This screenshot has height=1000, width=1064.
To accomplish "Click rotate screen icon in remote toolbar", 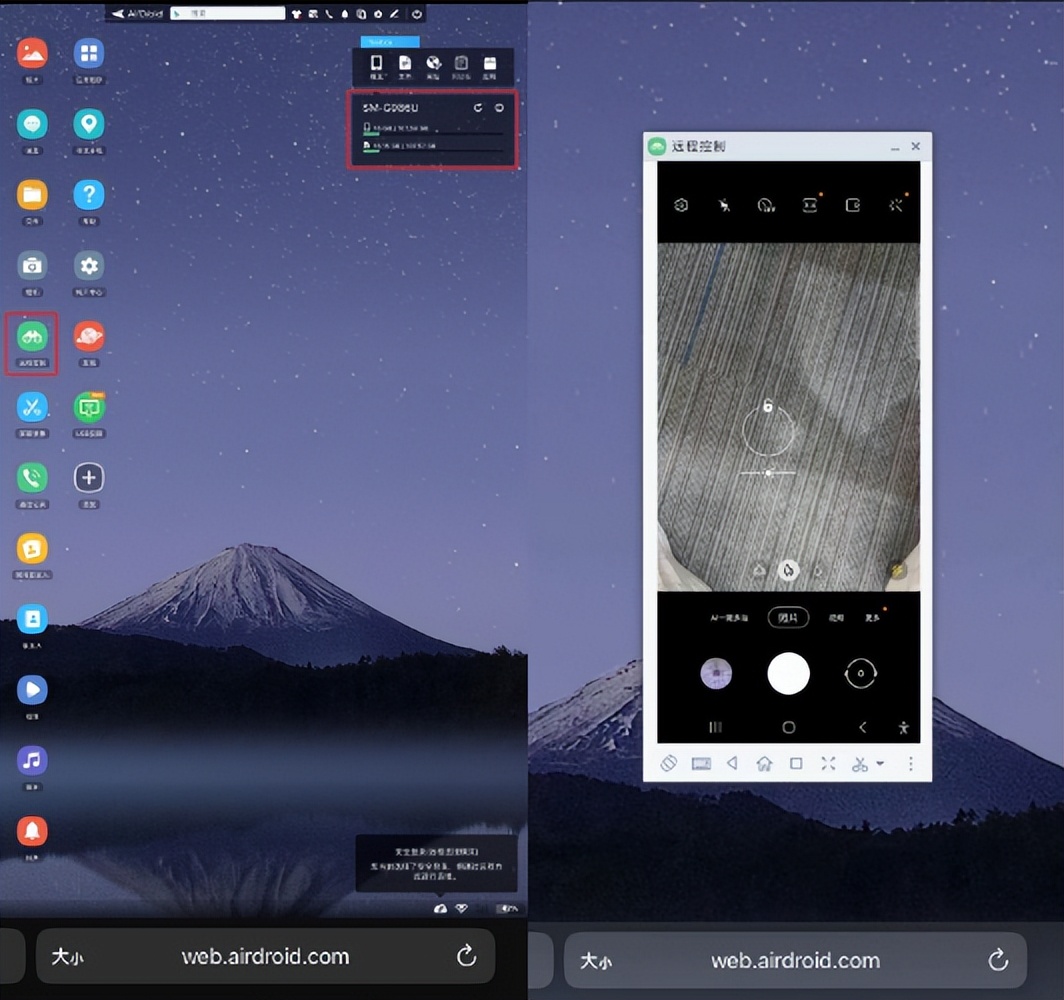I will [x=668, y=763].
